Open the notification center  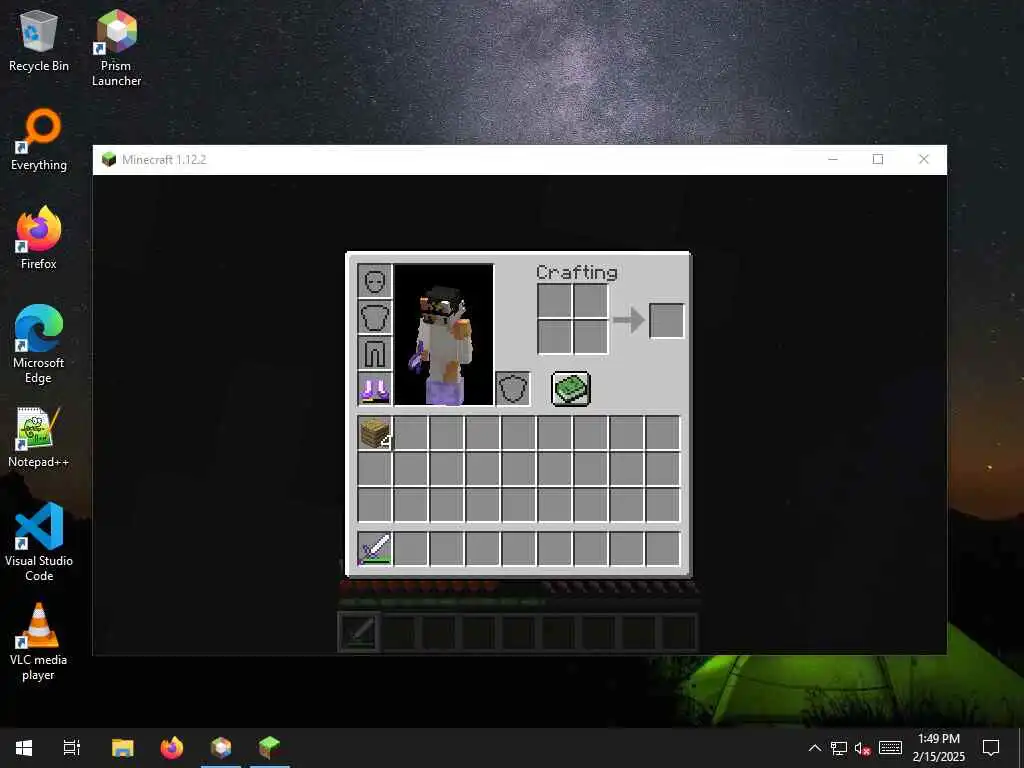(x=991, y=748)
